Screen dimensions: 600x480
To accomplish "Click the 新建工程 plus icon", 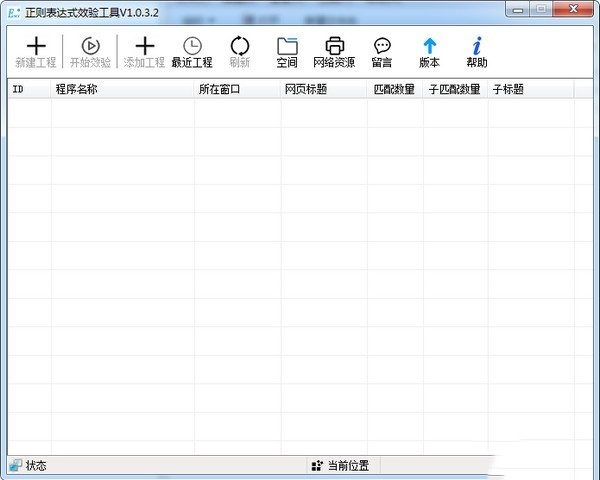I will click(x=36, y=46).
